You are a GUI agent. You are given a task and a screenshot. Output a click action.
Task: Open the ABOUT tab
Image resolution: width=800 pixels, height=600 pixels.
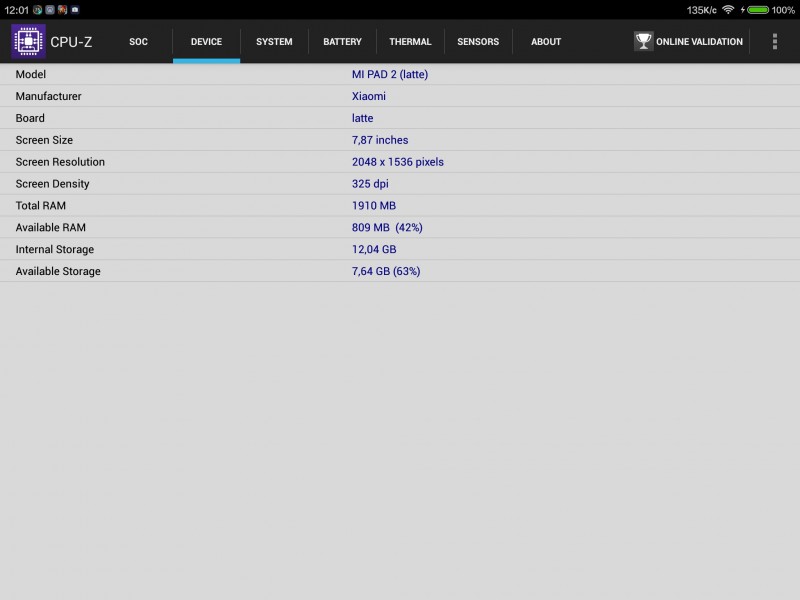point(546,42)
